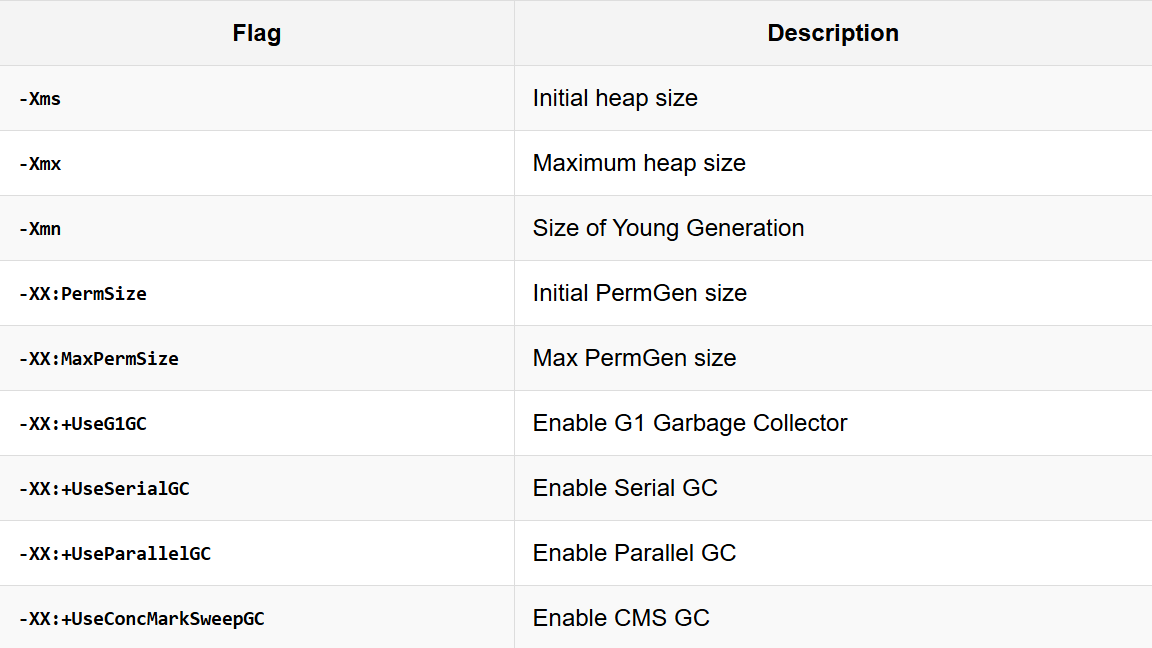Click the -XX:+UseParallelGC flag text
Viewport: 1152px width, 648px height.
(115, 554)
